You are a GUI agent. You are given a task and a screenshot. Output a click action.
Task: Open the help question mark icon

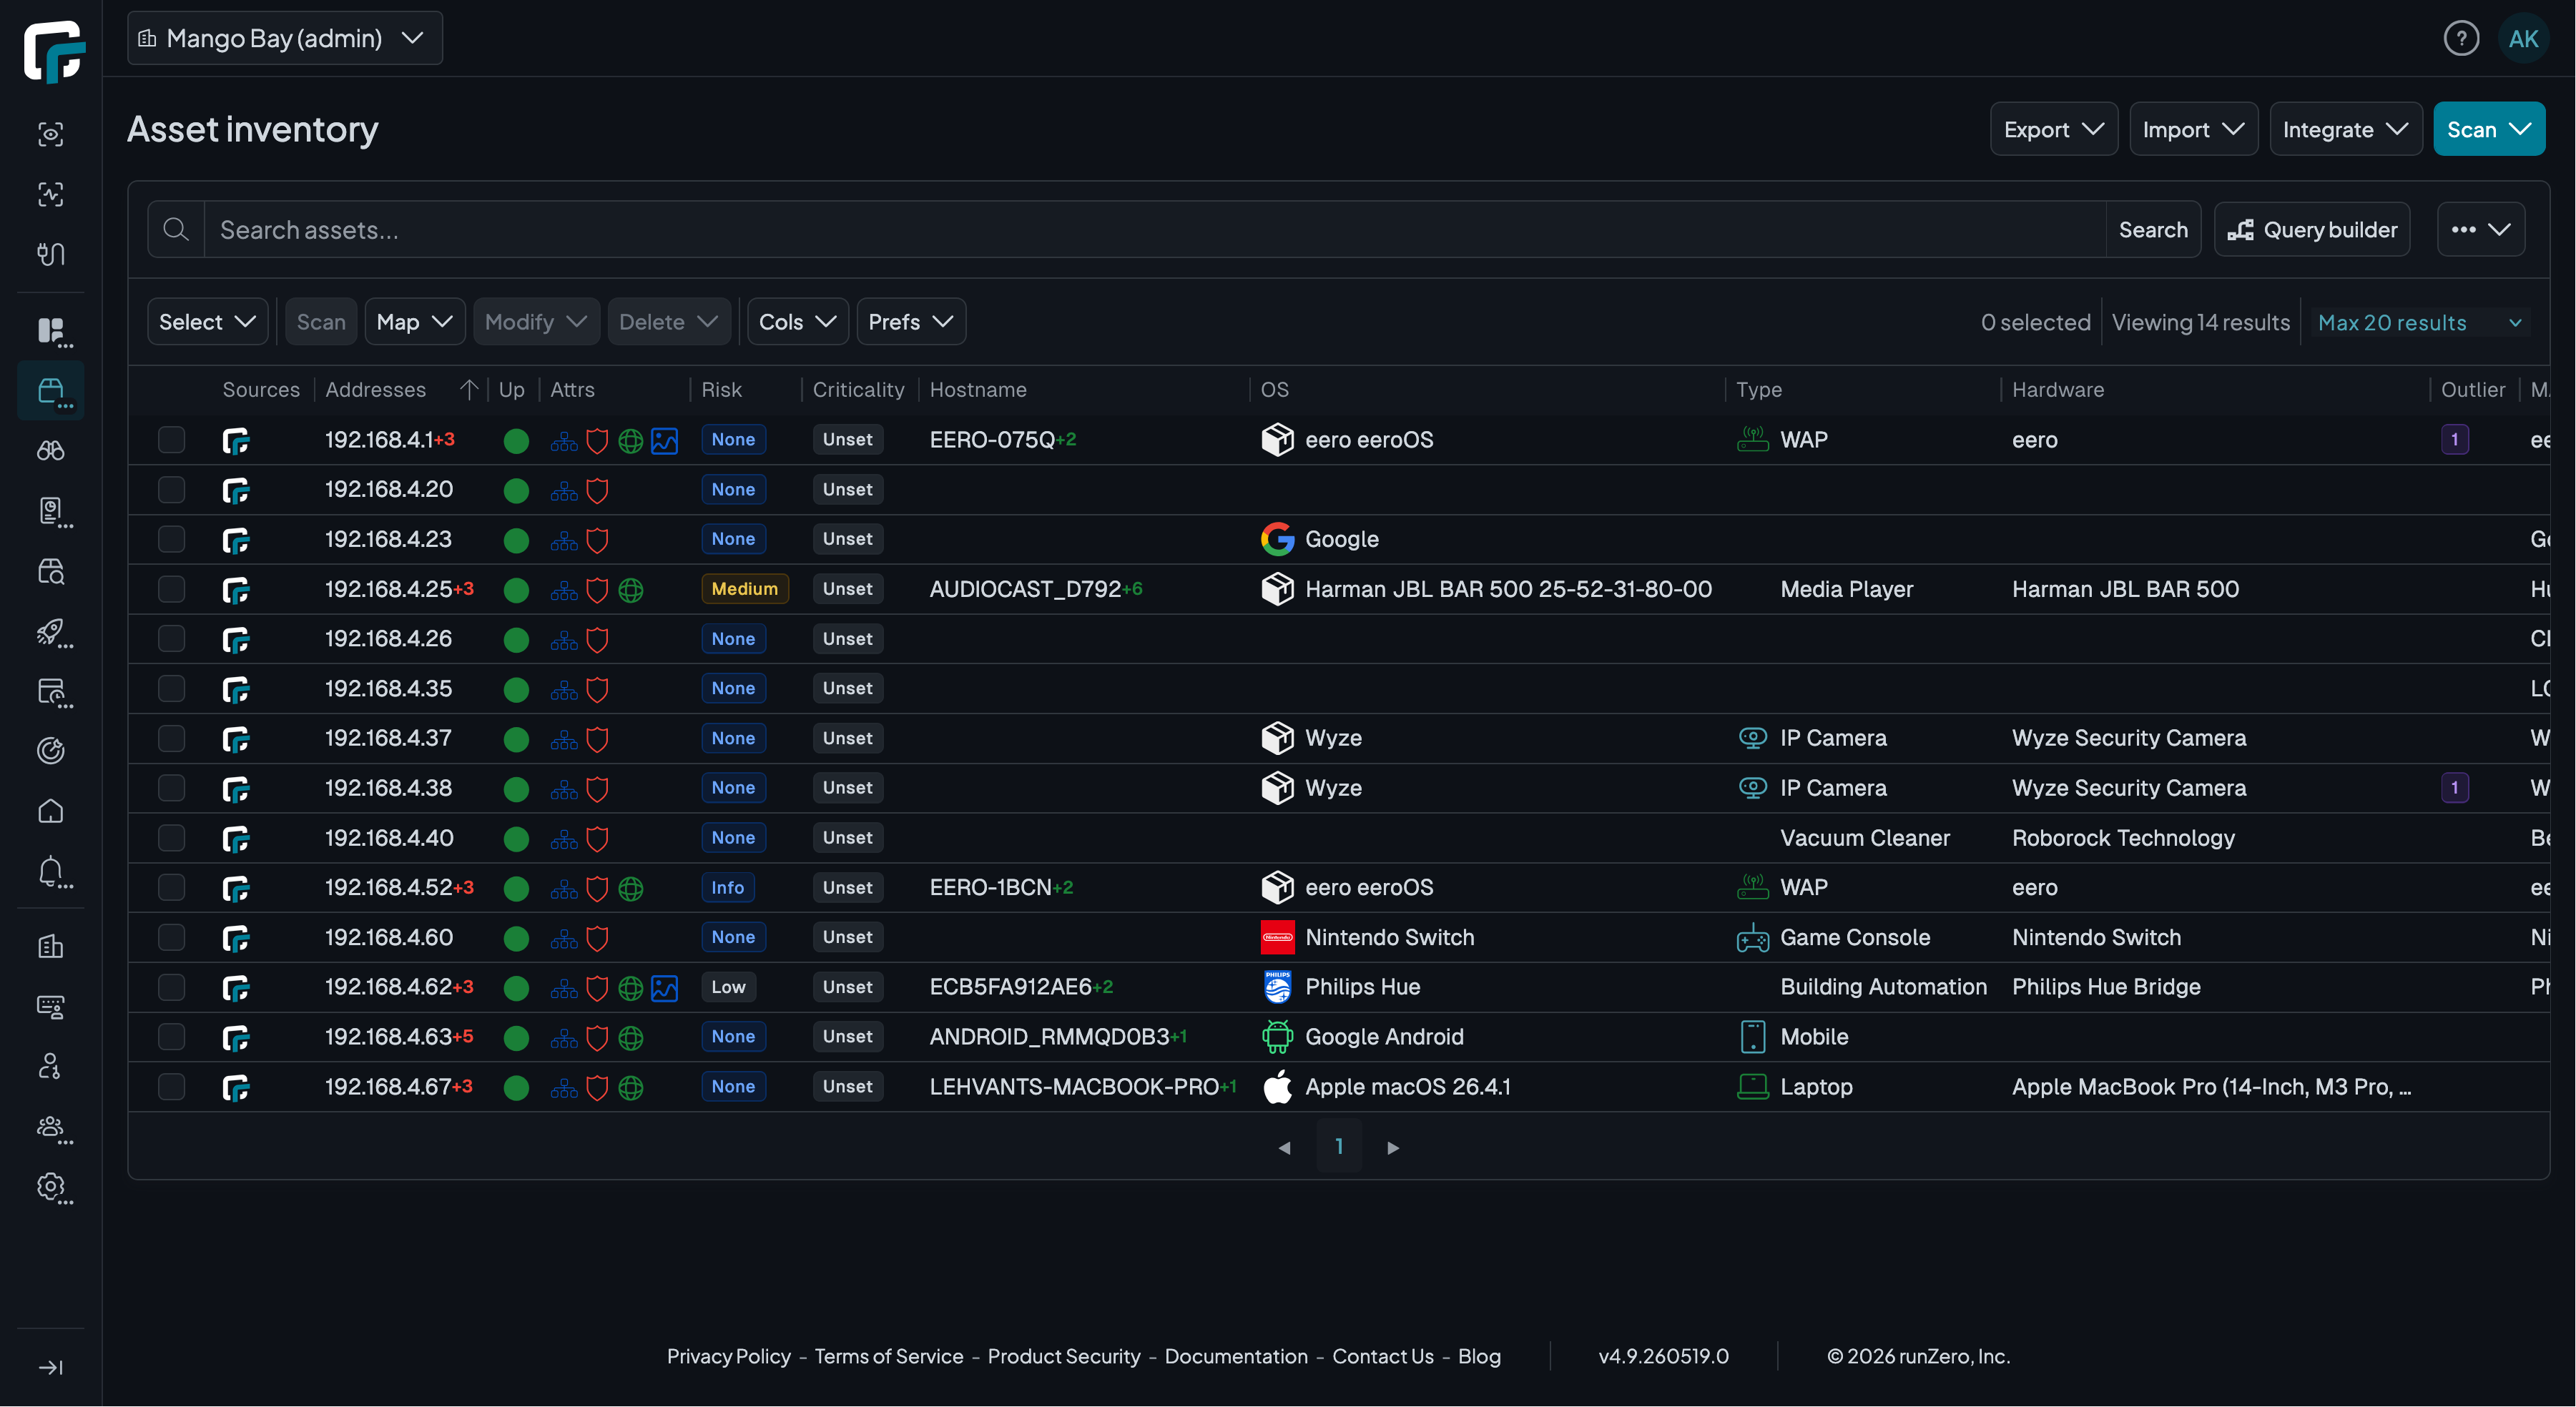(2461, 39)
